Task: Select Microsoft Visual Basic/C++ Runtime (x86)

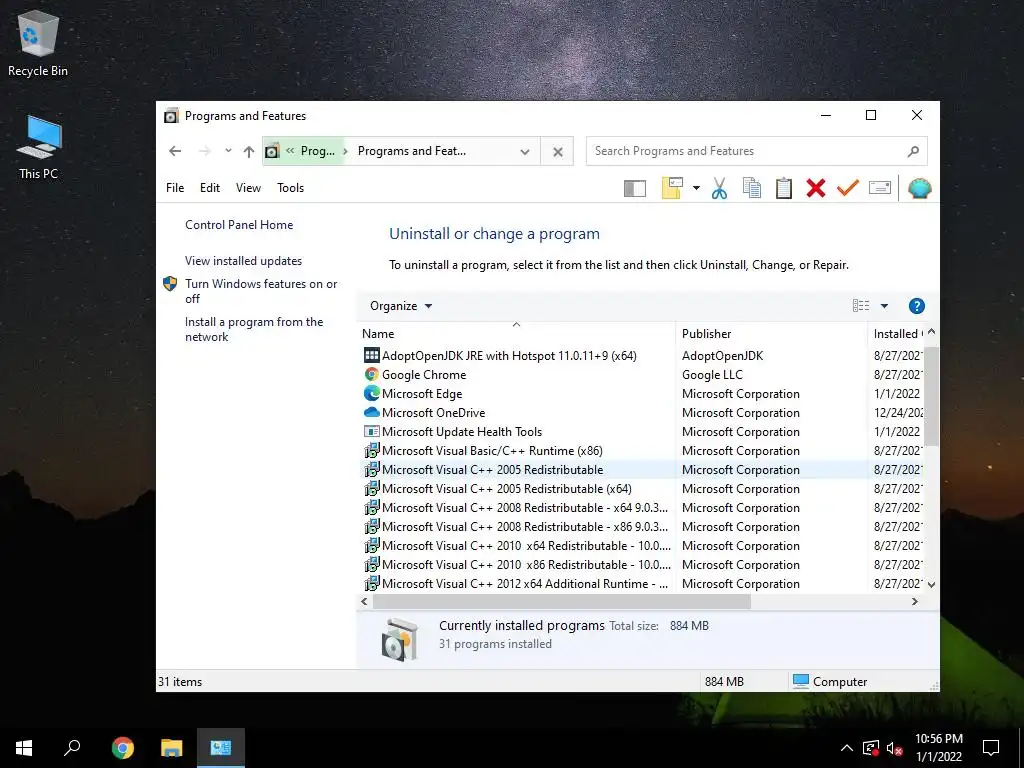Action: pyautogui.click(x=492, y=451)
